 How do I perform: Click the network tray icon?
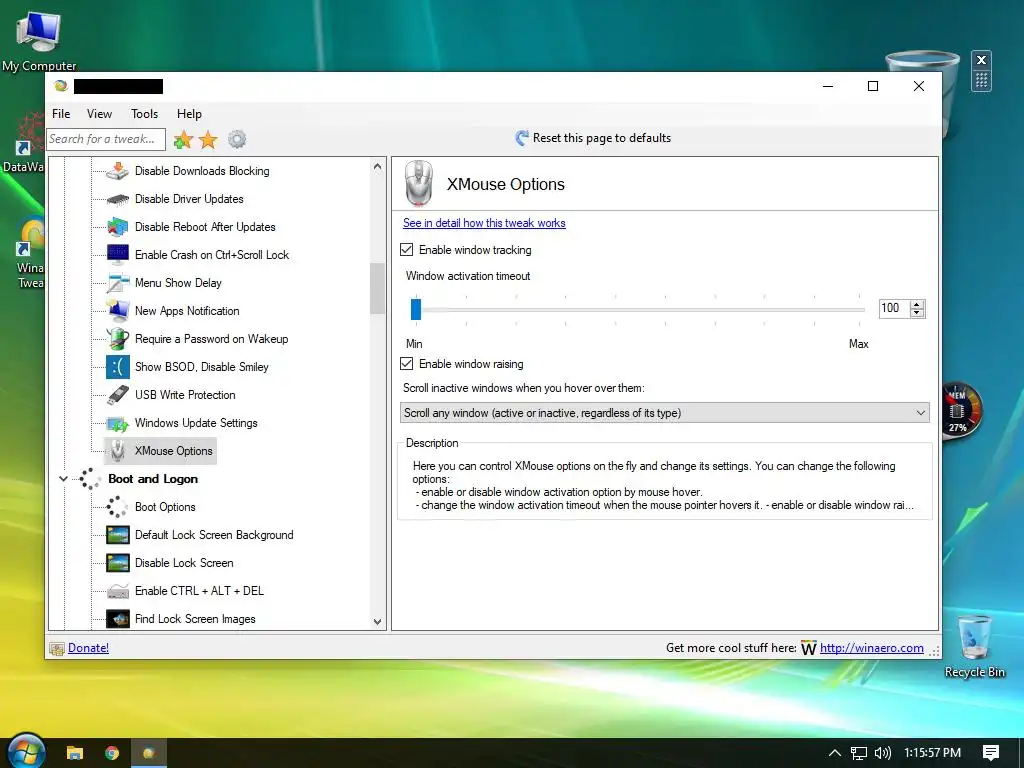tap(859, 753)
